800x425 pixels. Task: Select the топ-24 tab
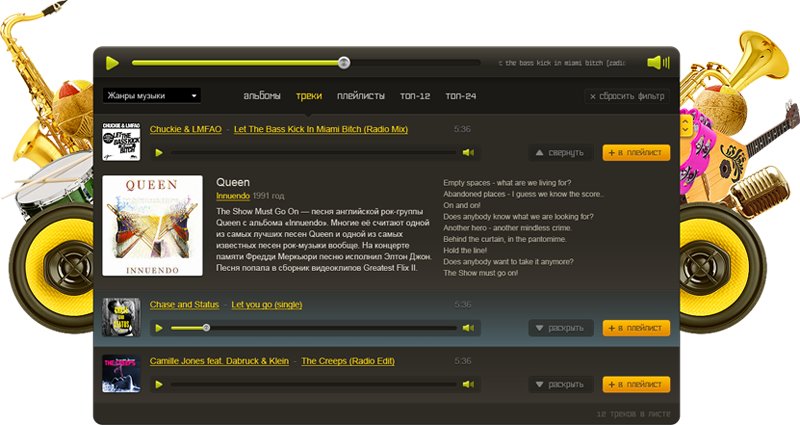461,96
